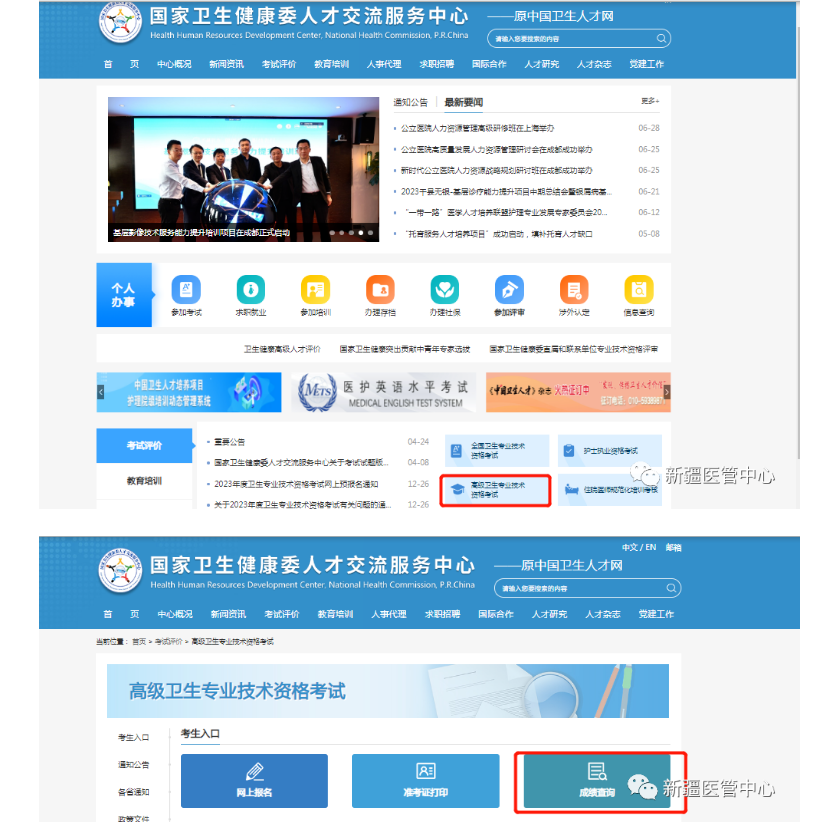Click breadcrumb 首页 link
Screen dimensions: 831x832
pyautogui.click(x=139, y=642)
